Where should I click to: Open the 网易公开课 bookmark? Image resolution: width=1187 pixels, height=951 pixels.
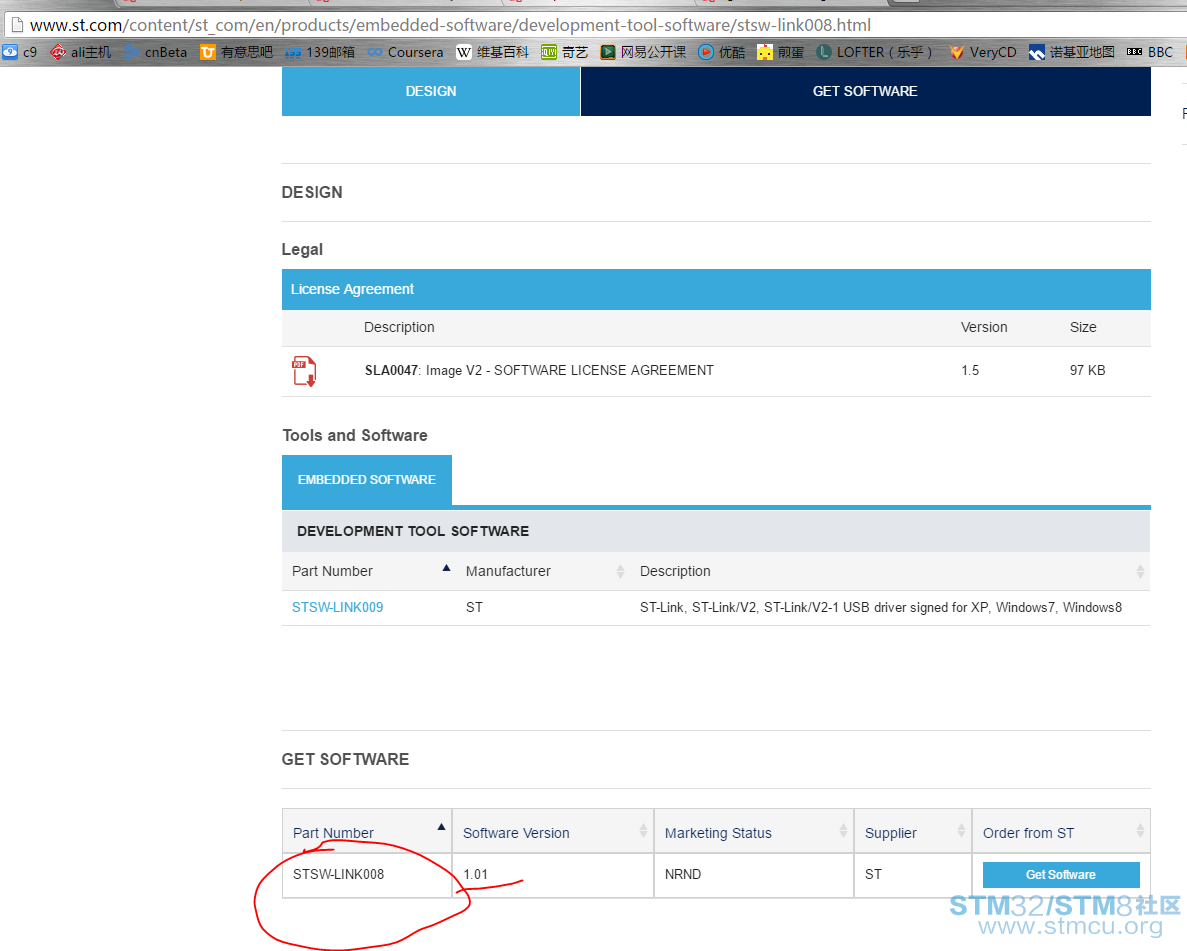click(643, 52)
